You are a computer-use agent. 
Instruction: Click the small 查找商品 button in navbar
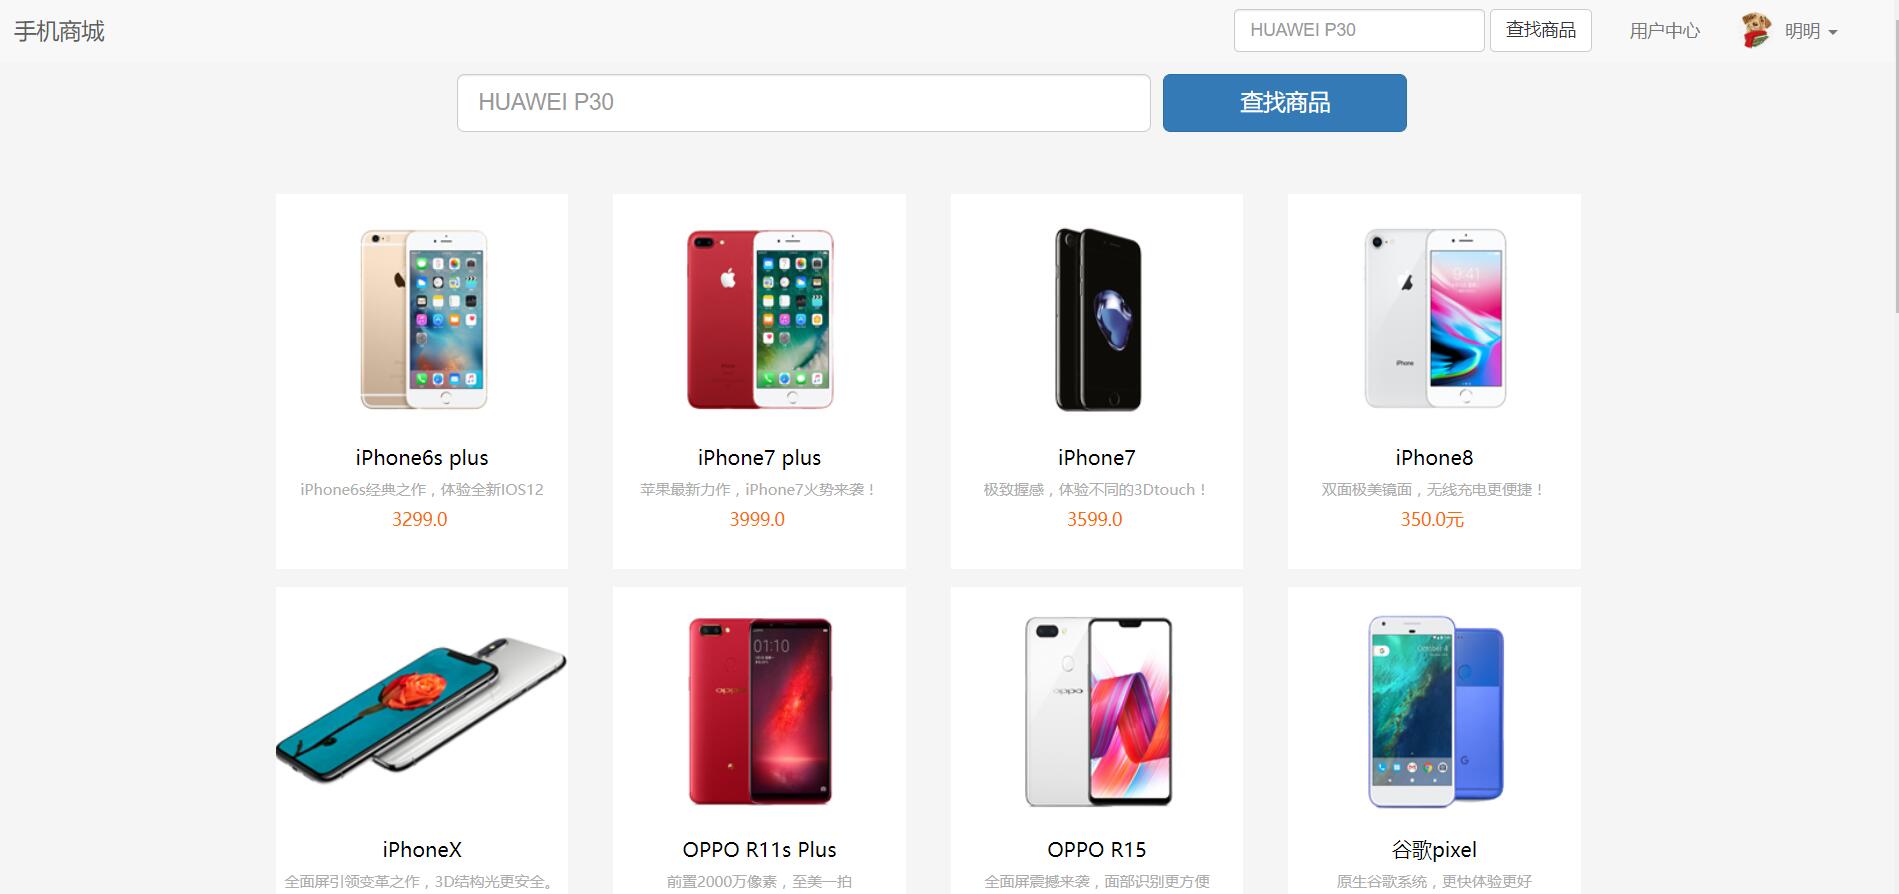coord(1541,30)
